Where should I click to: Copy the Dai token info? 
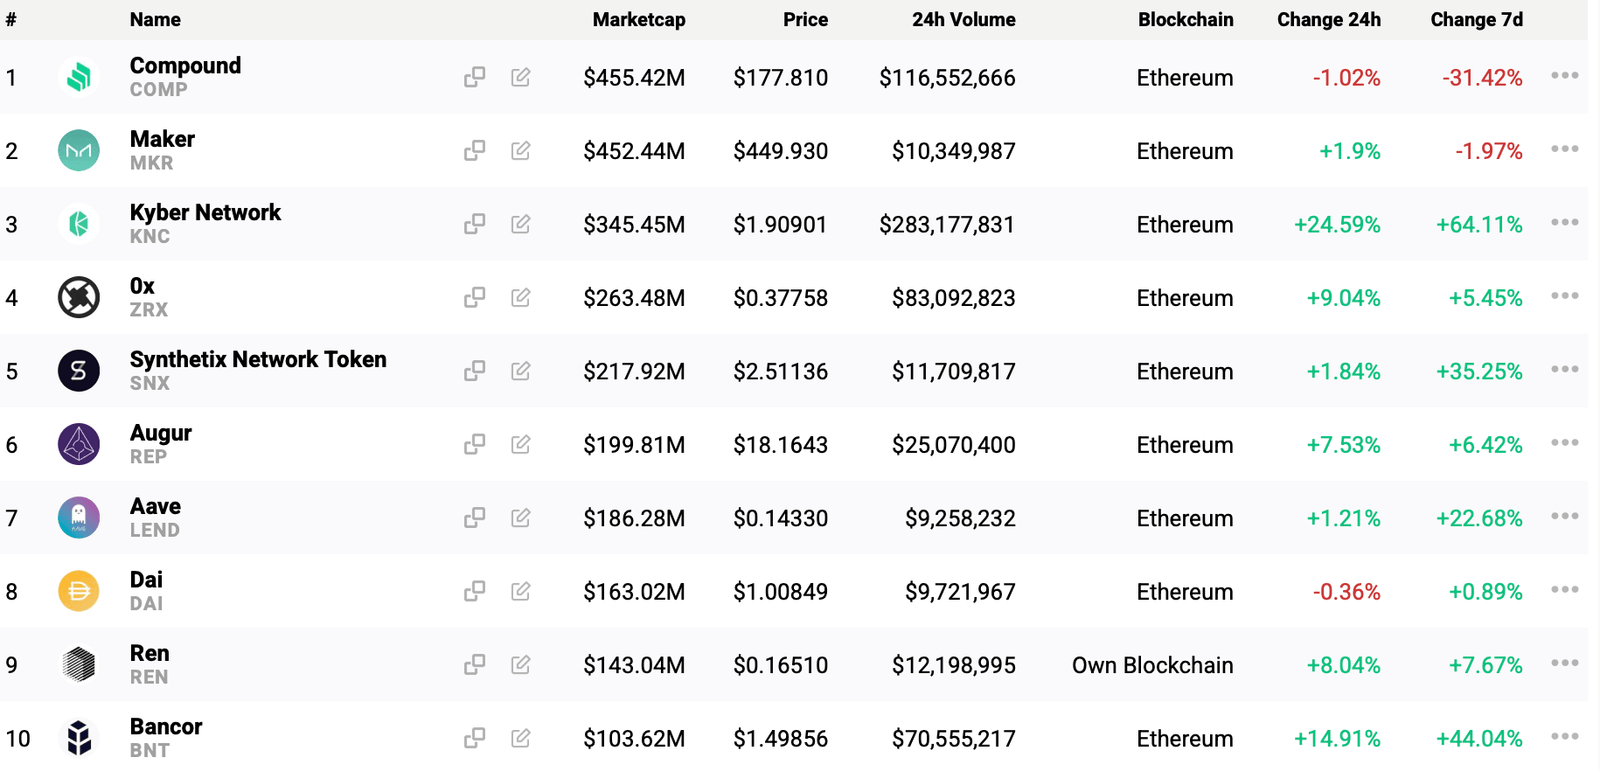[475, 591]
